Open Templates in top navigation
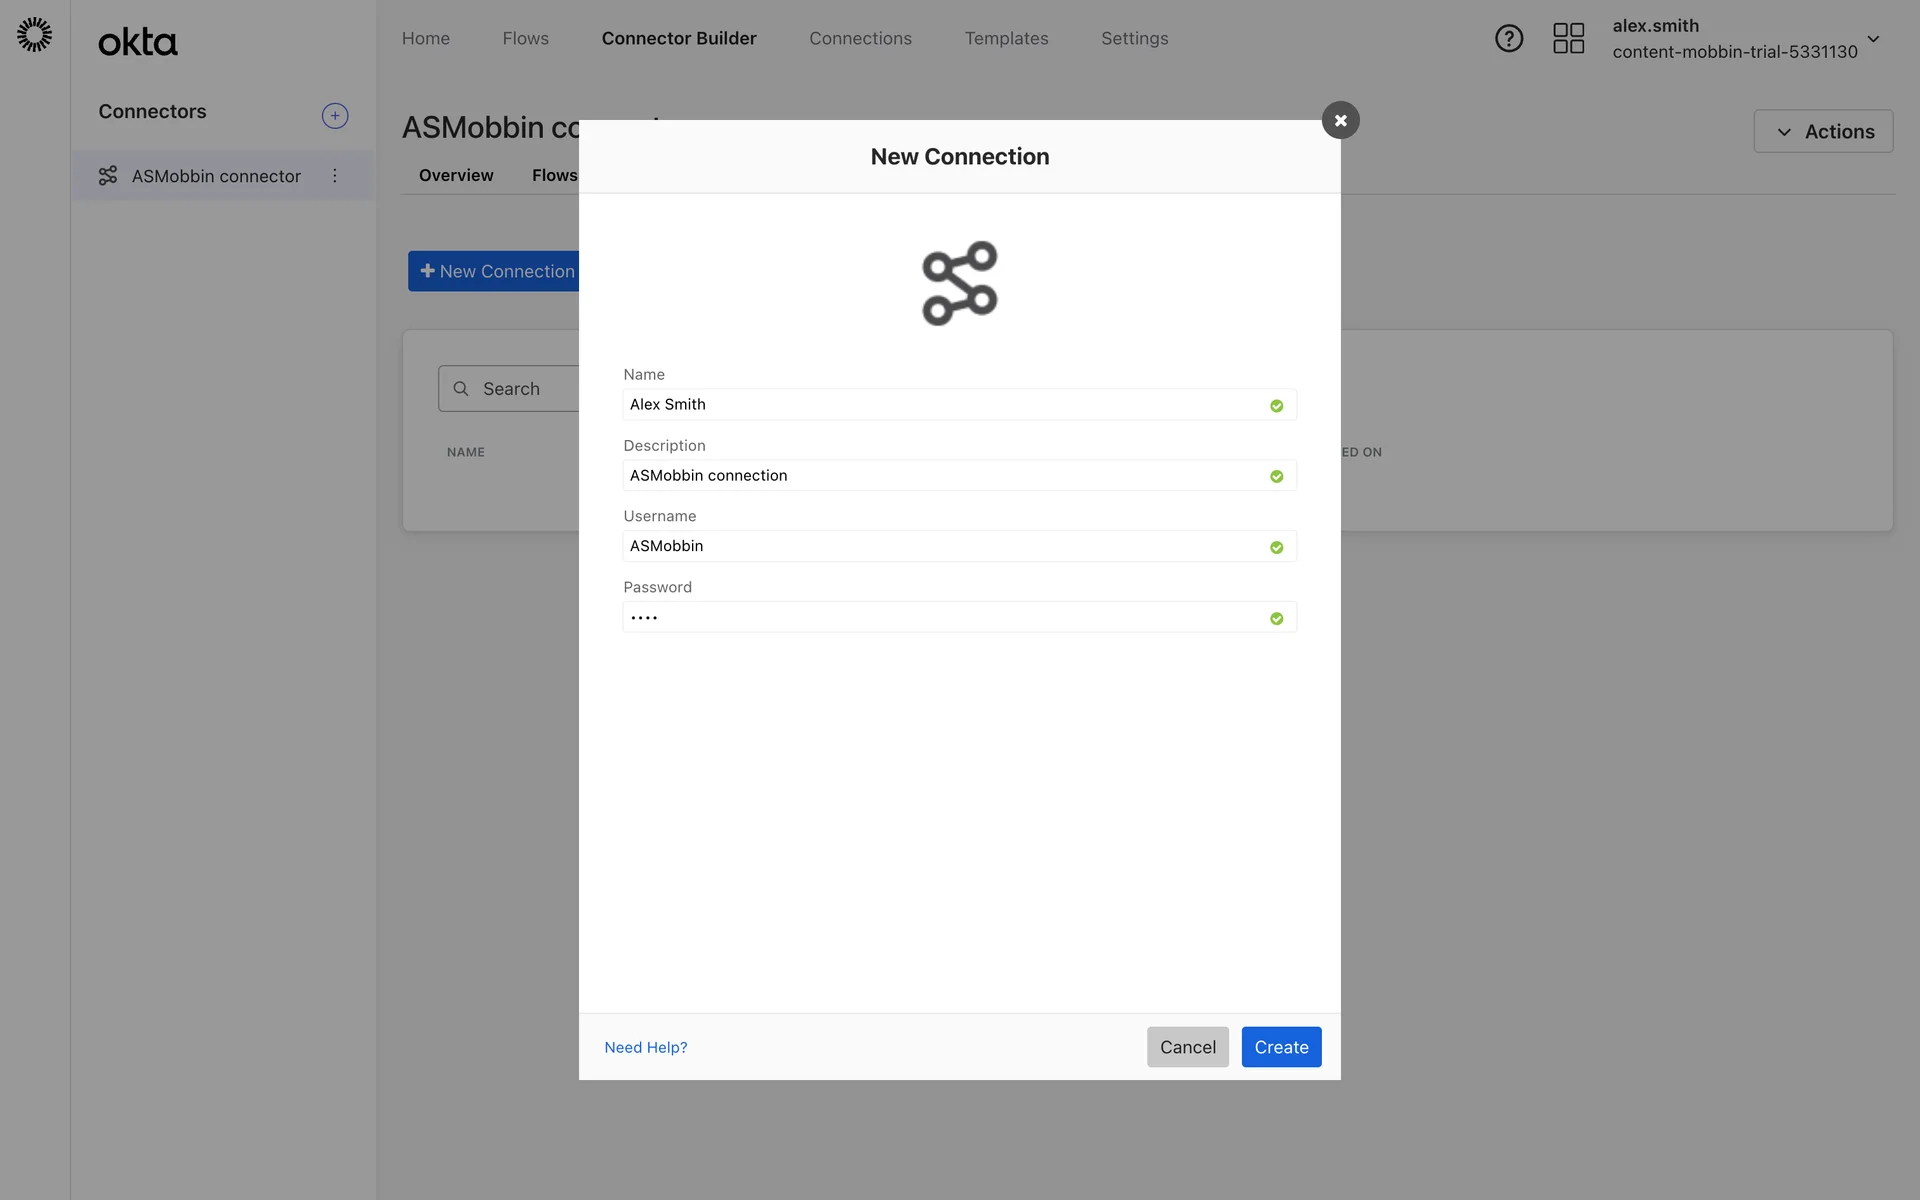 tap(1006, 39)
